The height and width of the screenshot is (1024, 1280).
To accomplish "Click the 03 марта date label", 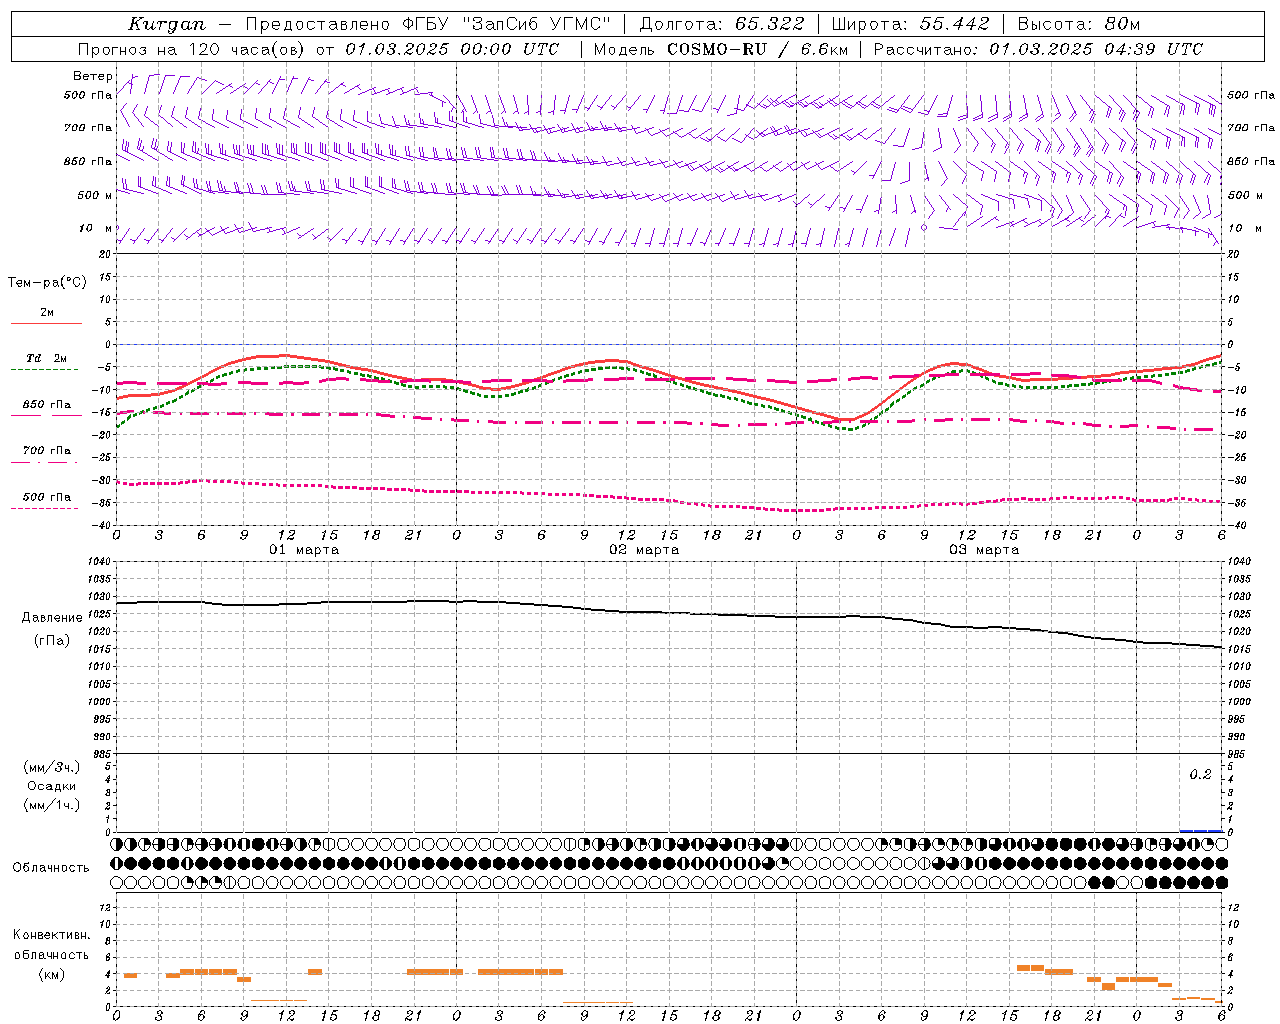I will tap(984, 550).
